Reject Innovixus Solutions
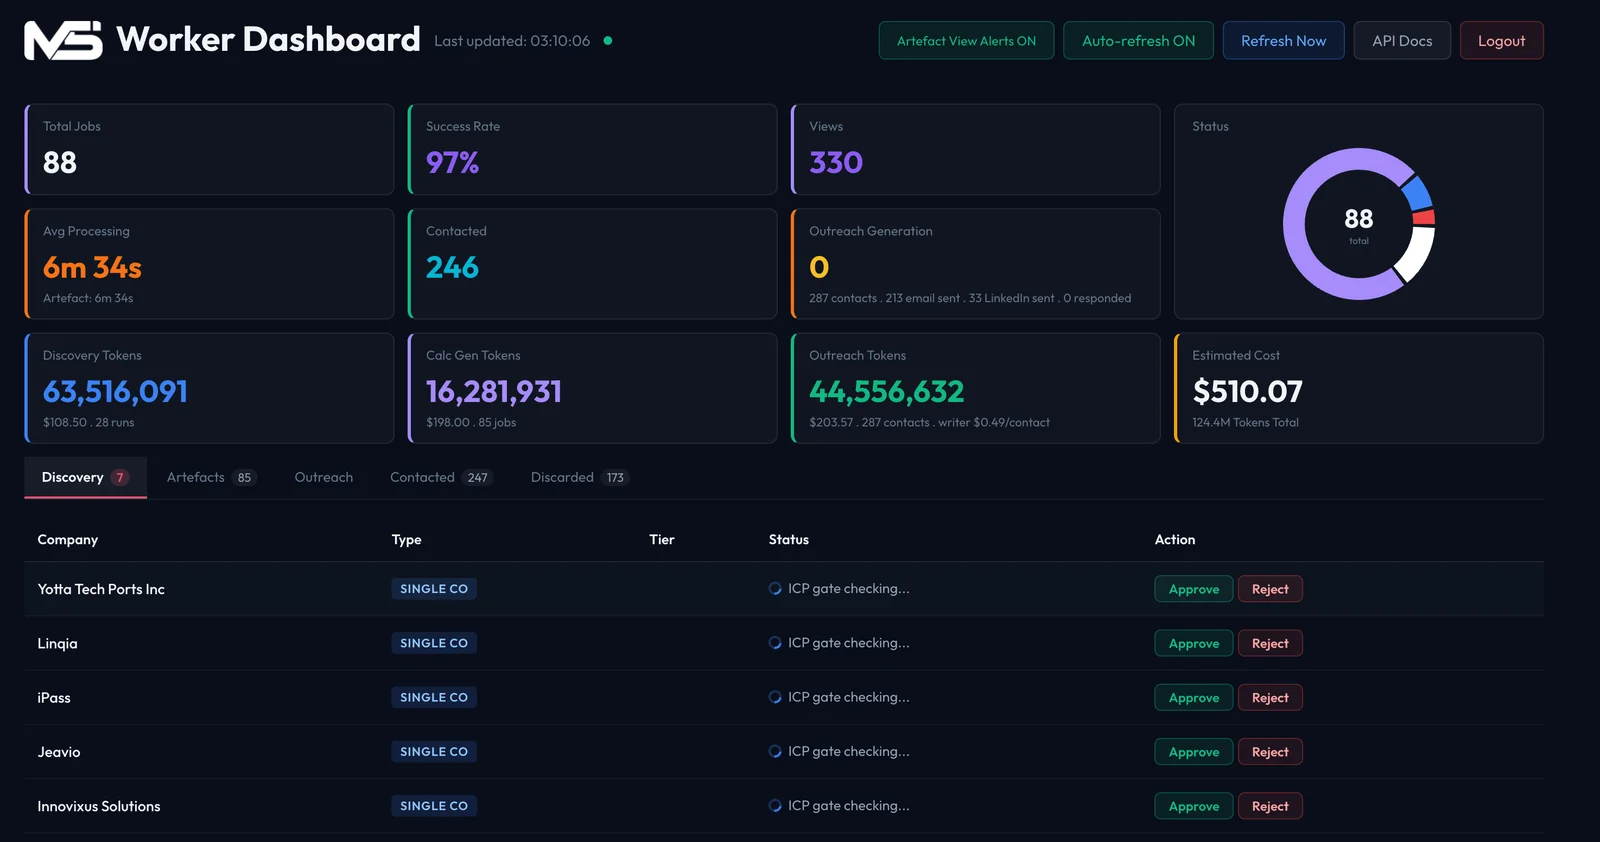 click(1270, 806)
